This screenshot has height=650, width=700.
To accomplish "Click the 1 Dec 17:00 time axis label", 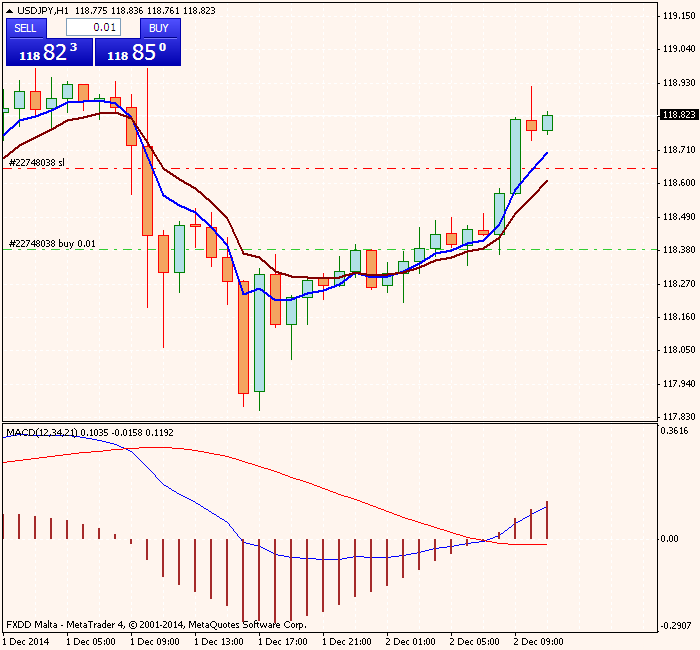I will pos(282,641).
